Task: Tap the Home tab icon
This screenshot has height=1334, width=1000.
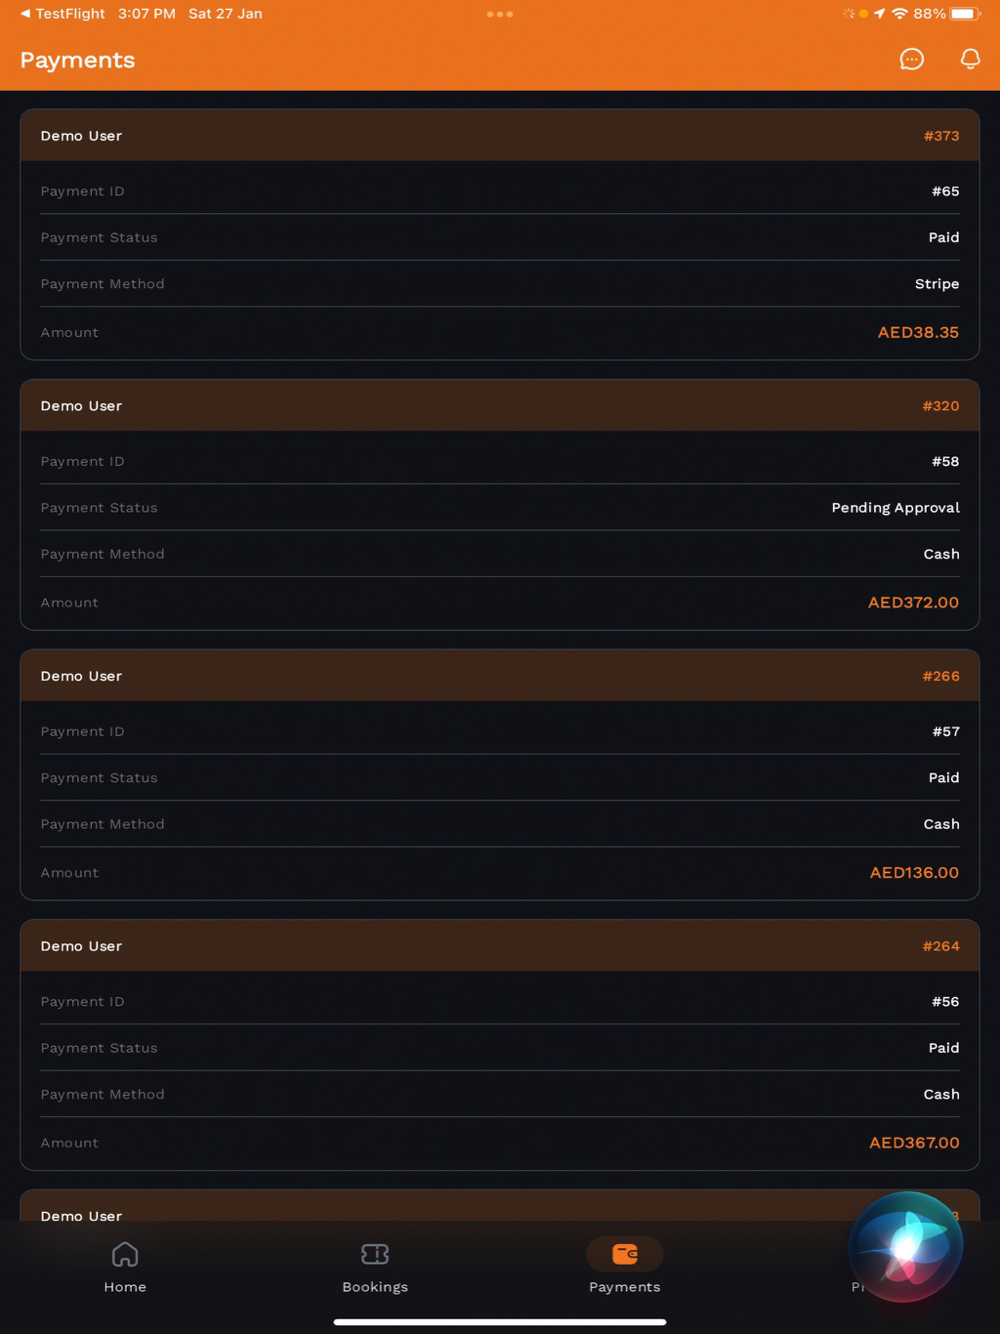Action: point(125,1254)
